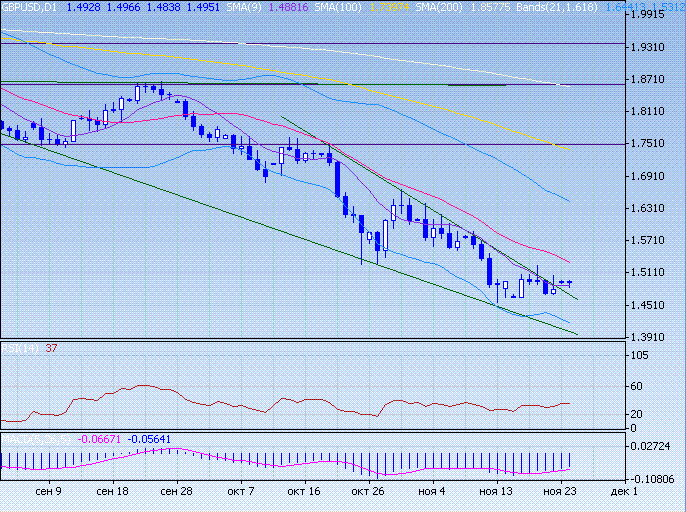The width and height of the screenshot is (686, 512).
Task: Click the RSI(14) panel label
Action: [18, 348]
